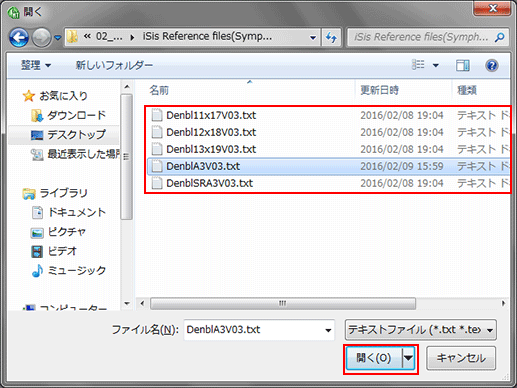The image size is (517, 388).
Task: Click the ピクチャ library icon
Action: [37, 233]
